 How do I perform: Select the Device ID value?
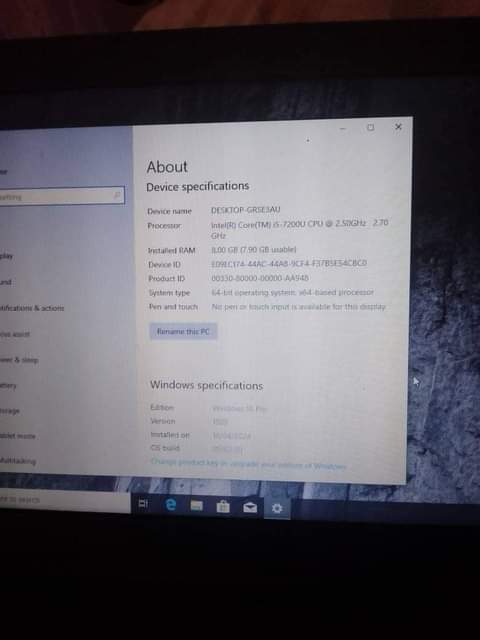pyautogui.click(x=289, y=264)
